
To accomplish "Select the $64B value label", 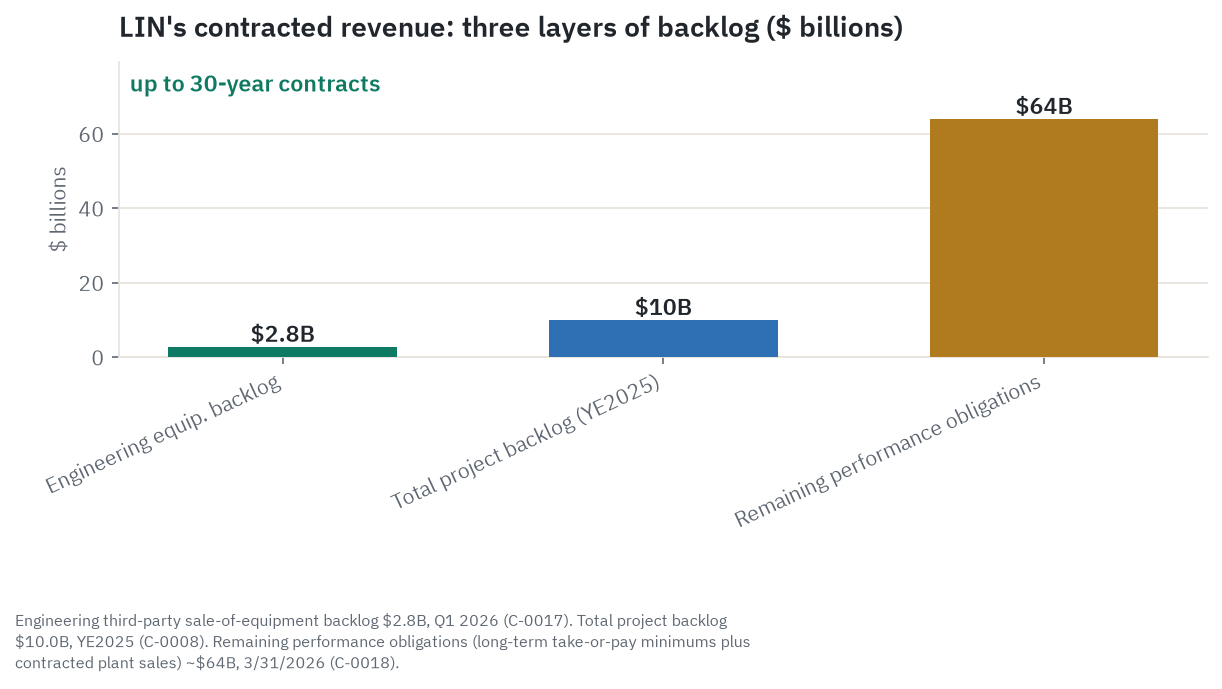I will (x=1044, y=106).
